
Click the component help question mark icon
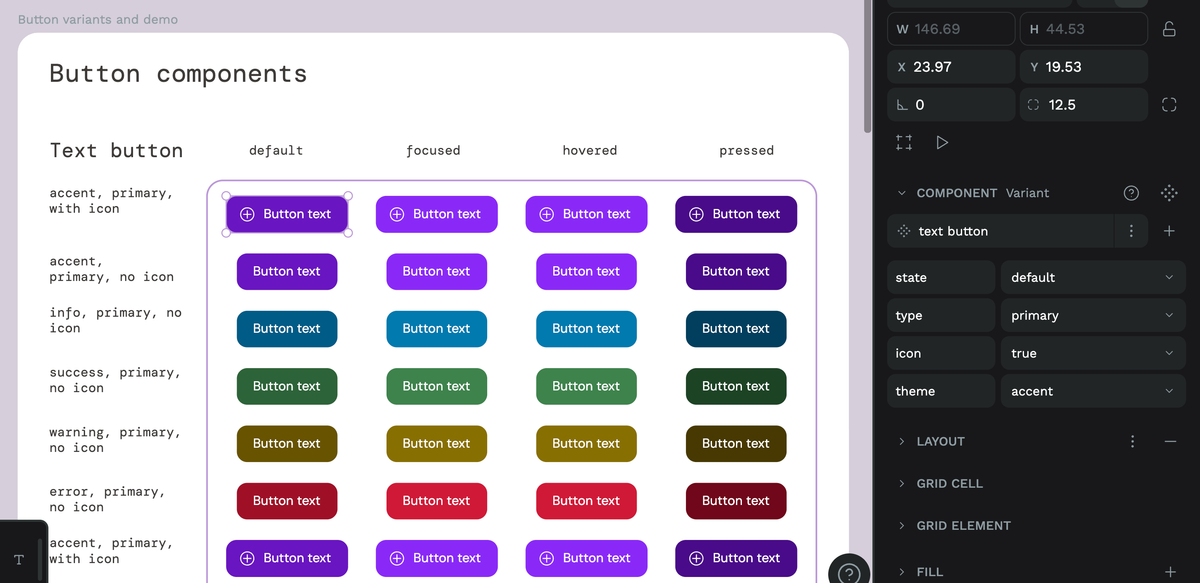tap(1130, 193)
